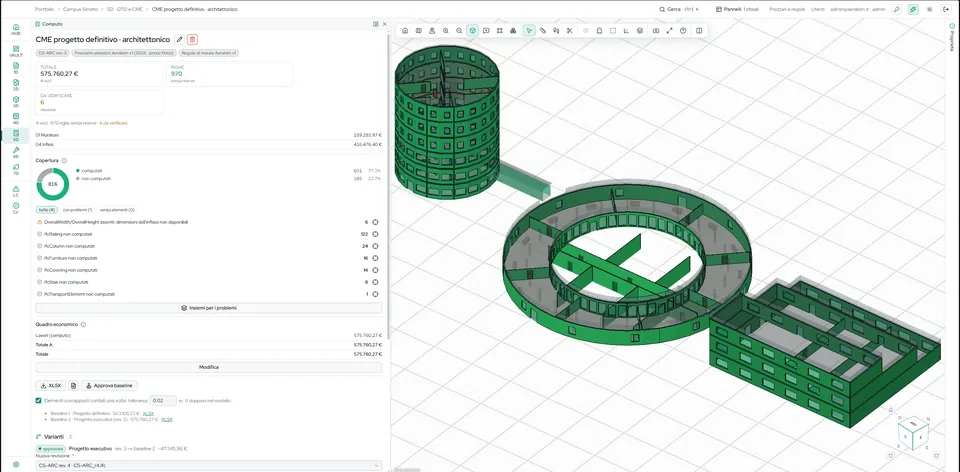Click the Computo panel tab
The image size is (960, 472).
point(49,24)
